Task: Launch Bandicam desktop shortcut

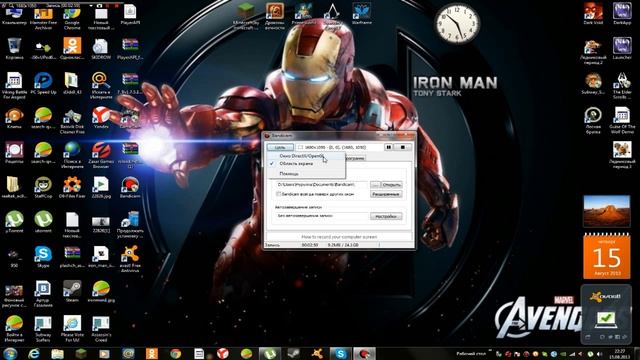Action: point(130,187)
